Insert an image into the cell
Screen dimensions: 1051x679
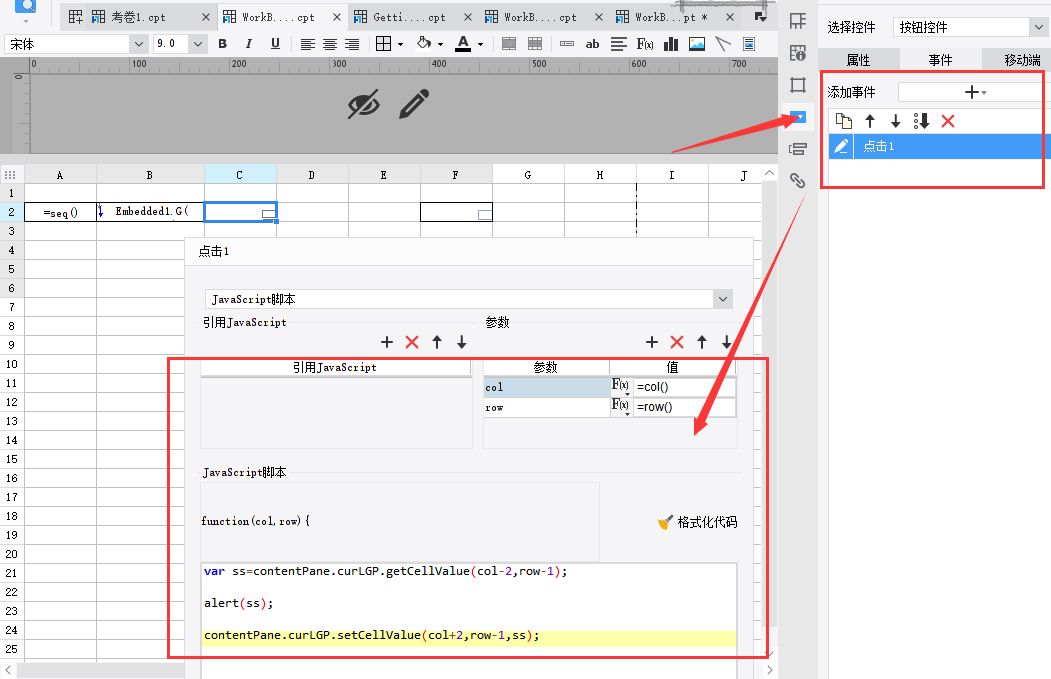(697, 44)
